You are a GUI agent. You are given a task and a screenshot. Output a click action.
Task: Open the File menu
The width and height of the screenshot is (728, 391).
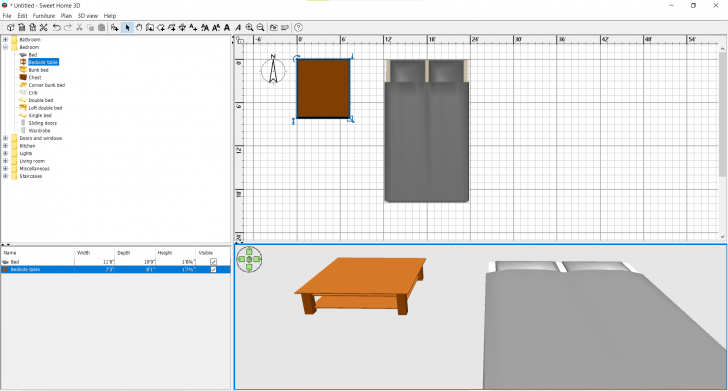coord(7,16)
